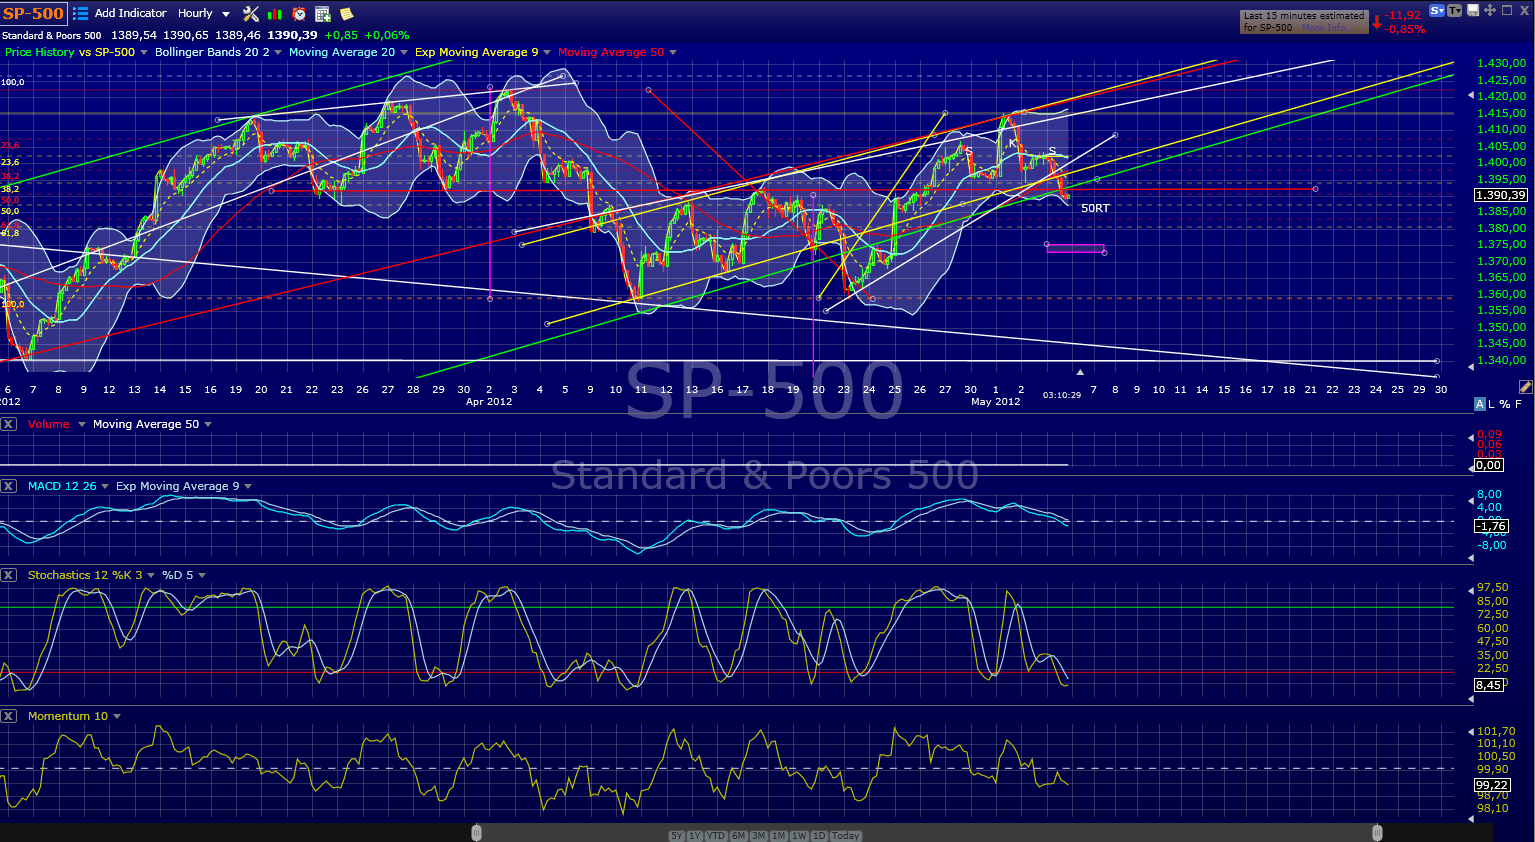Click the four-arrow move icon at top right
The height and width of the screenshot is (842, 1535).
coord(1490,10)
